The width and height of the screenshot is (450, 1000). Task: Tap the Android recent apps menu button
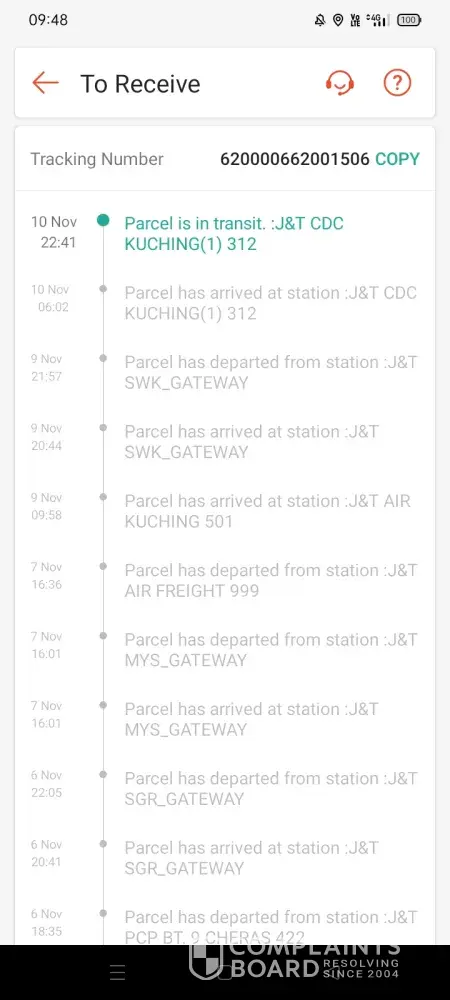coord(117,972)
